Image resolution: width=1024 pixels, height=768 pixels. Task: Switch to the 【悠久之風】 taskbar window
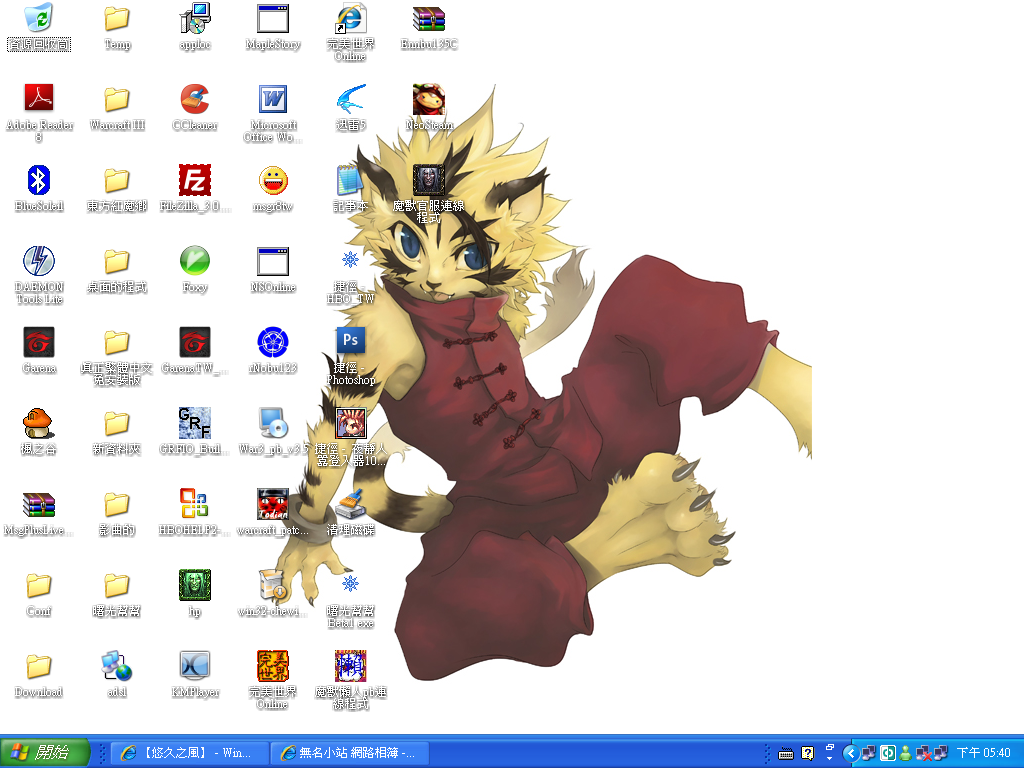pos(189,753)
